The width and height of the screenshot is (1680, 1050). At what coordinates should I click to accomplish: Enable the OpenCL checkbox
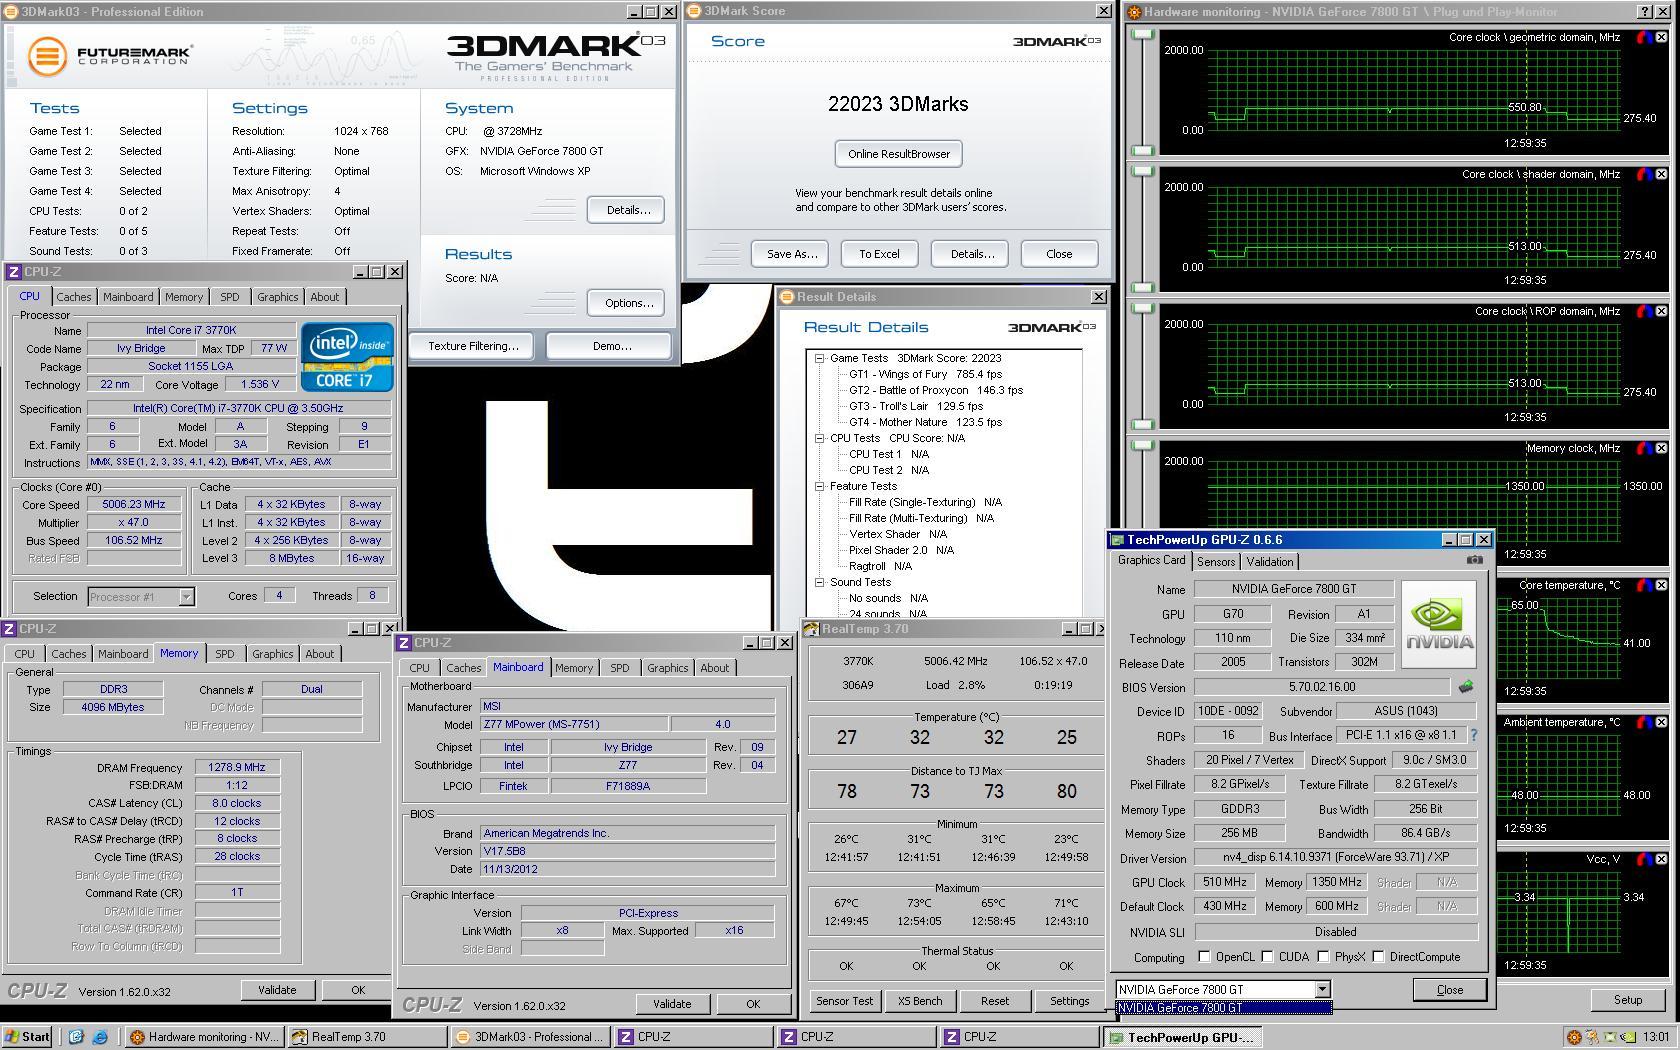pos(1205,957)
